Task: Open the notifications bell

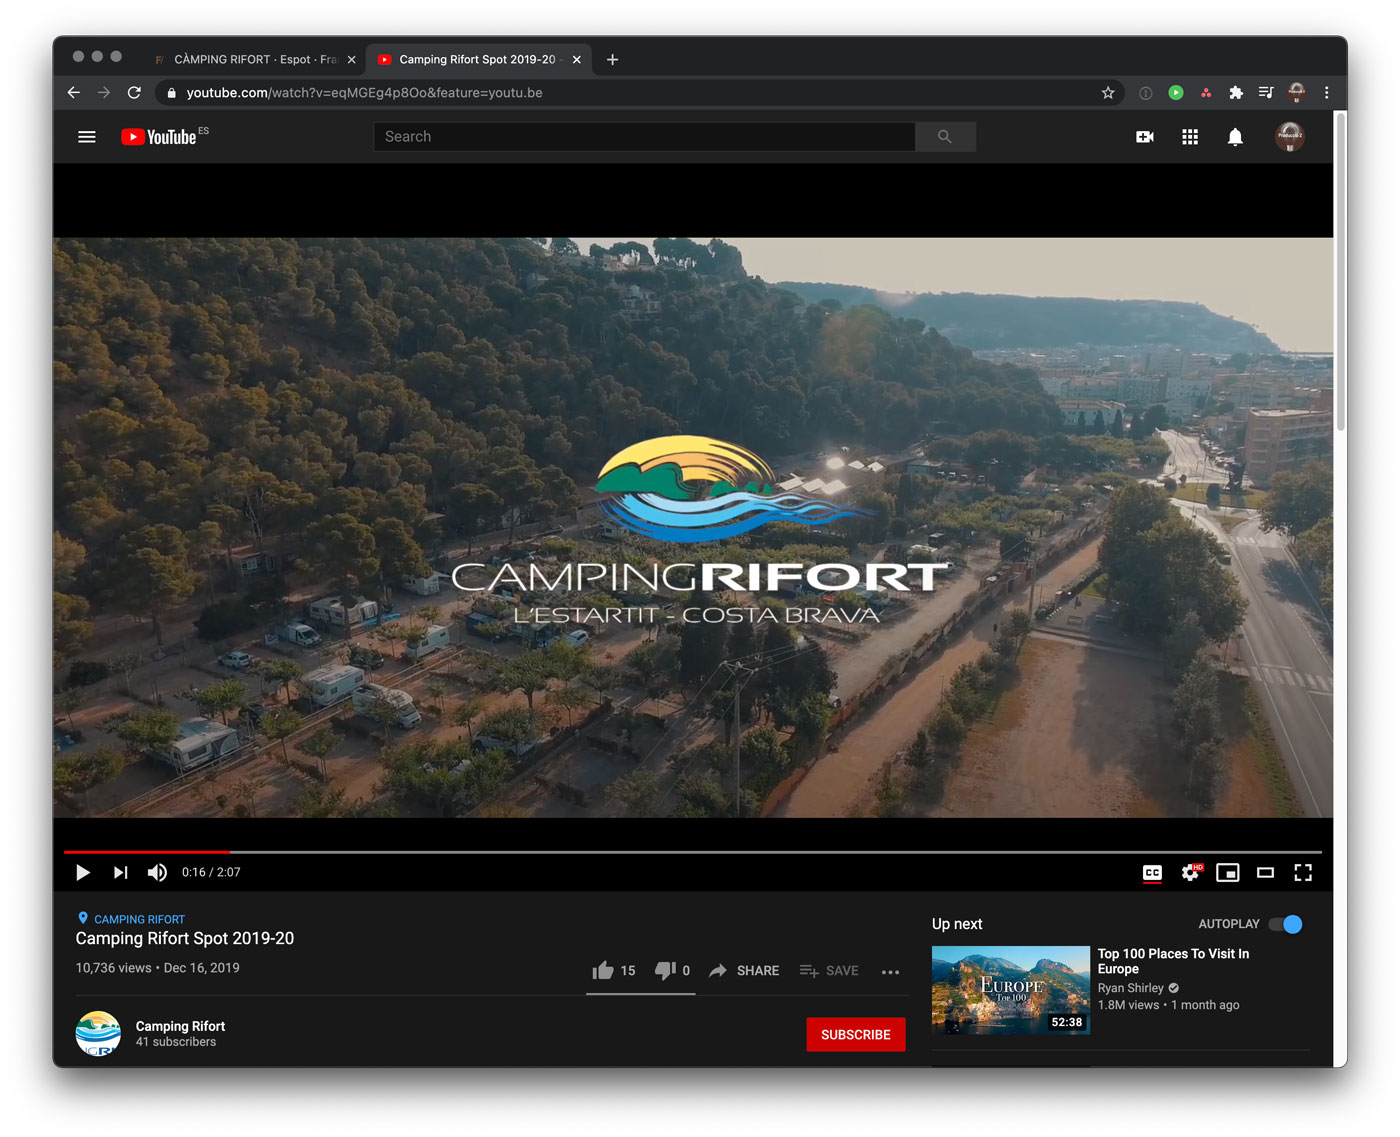Action: click(1235, 137)
